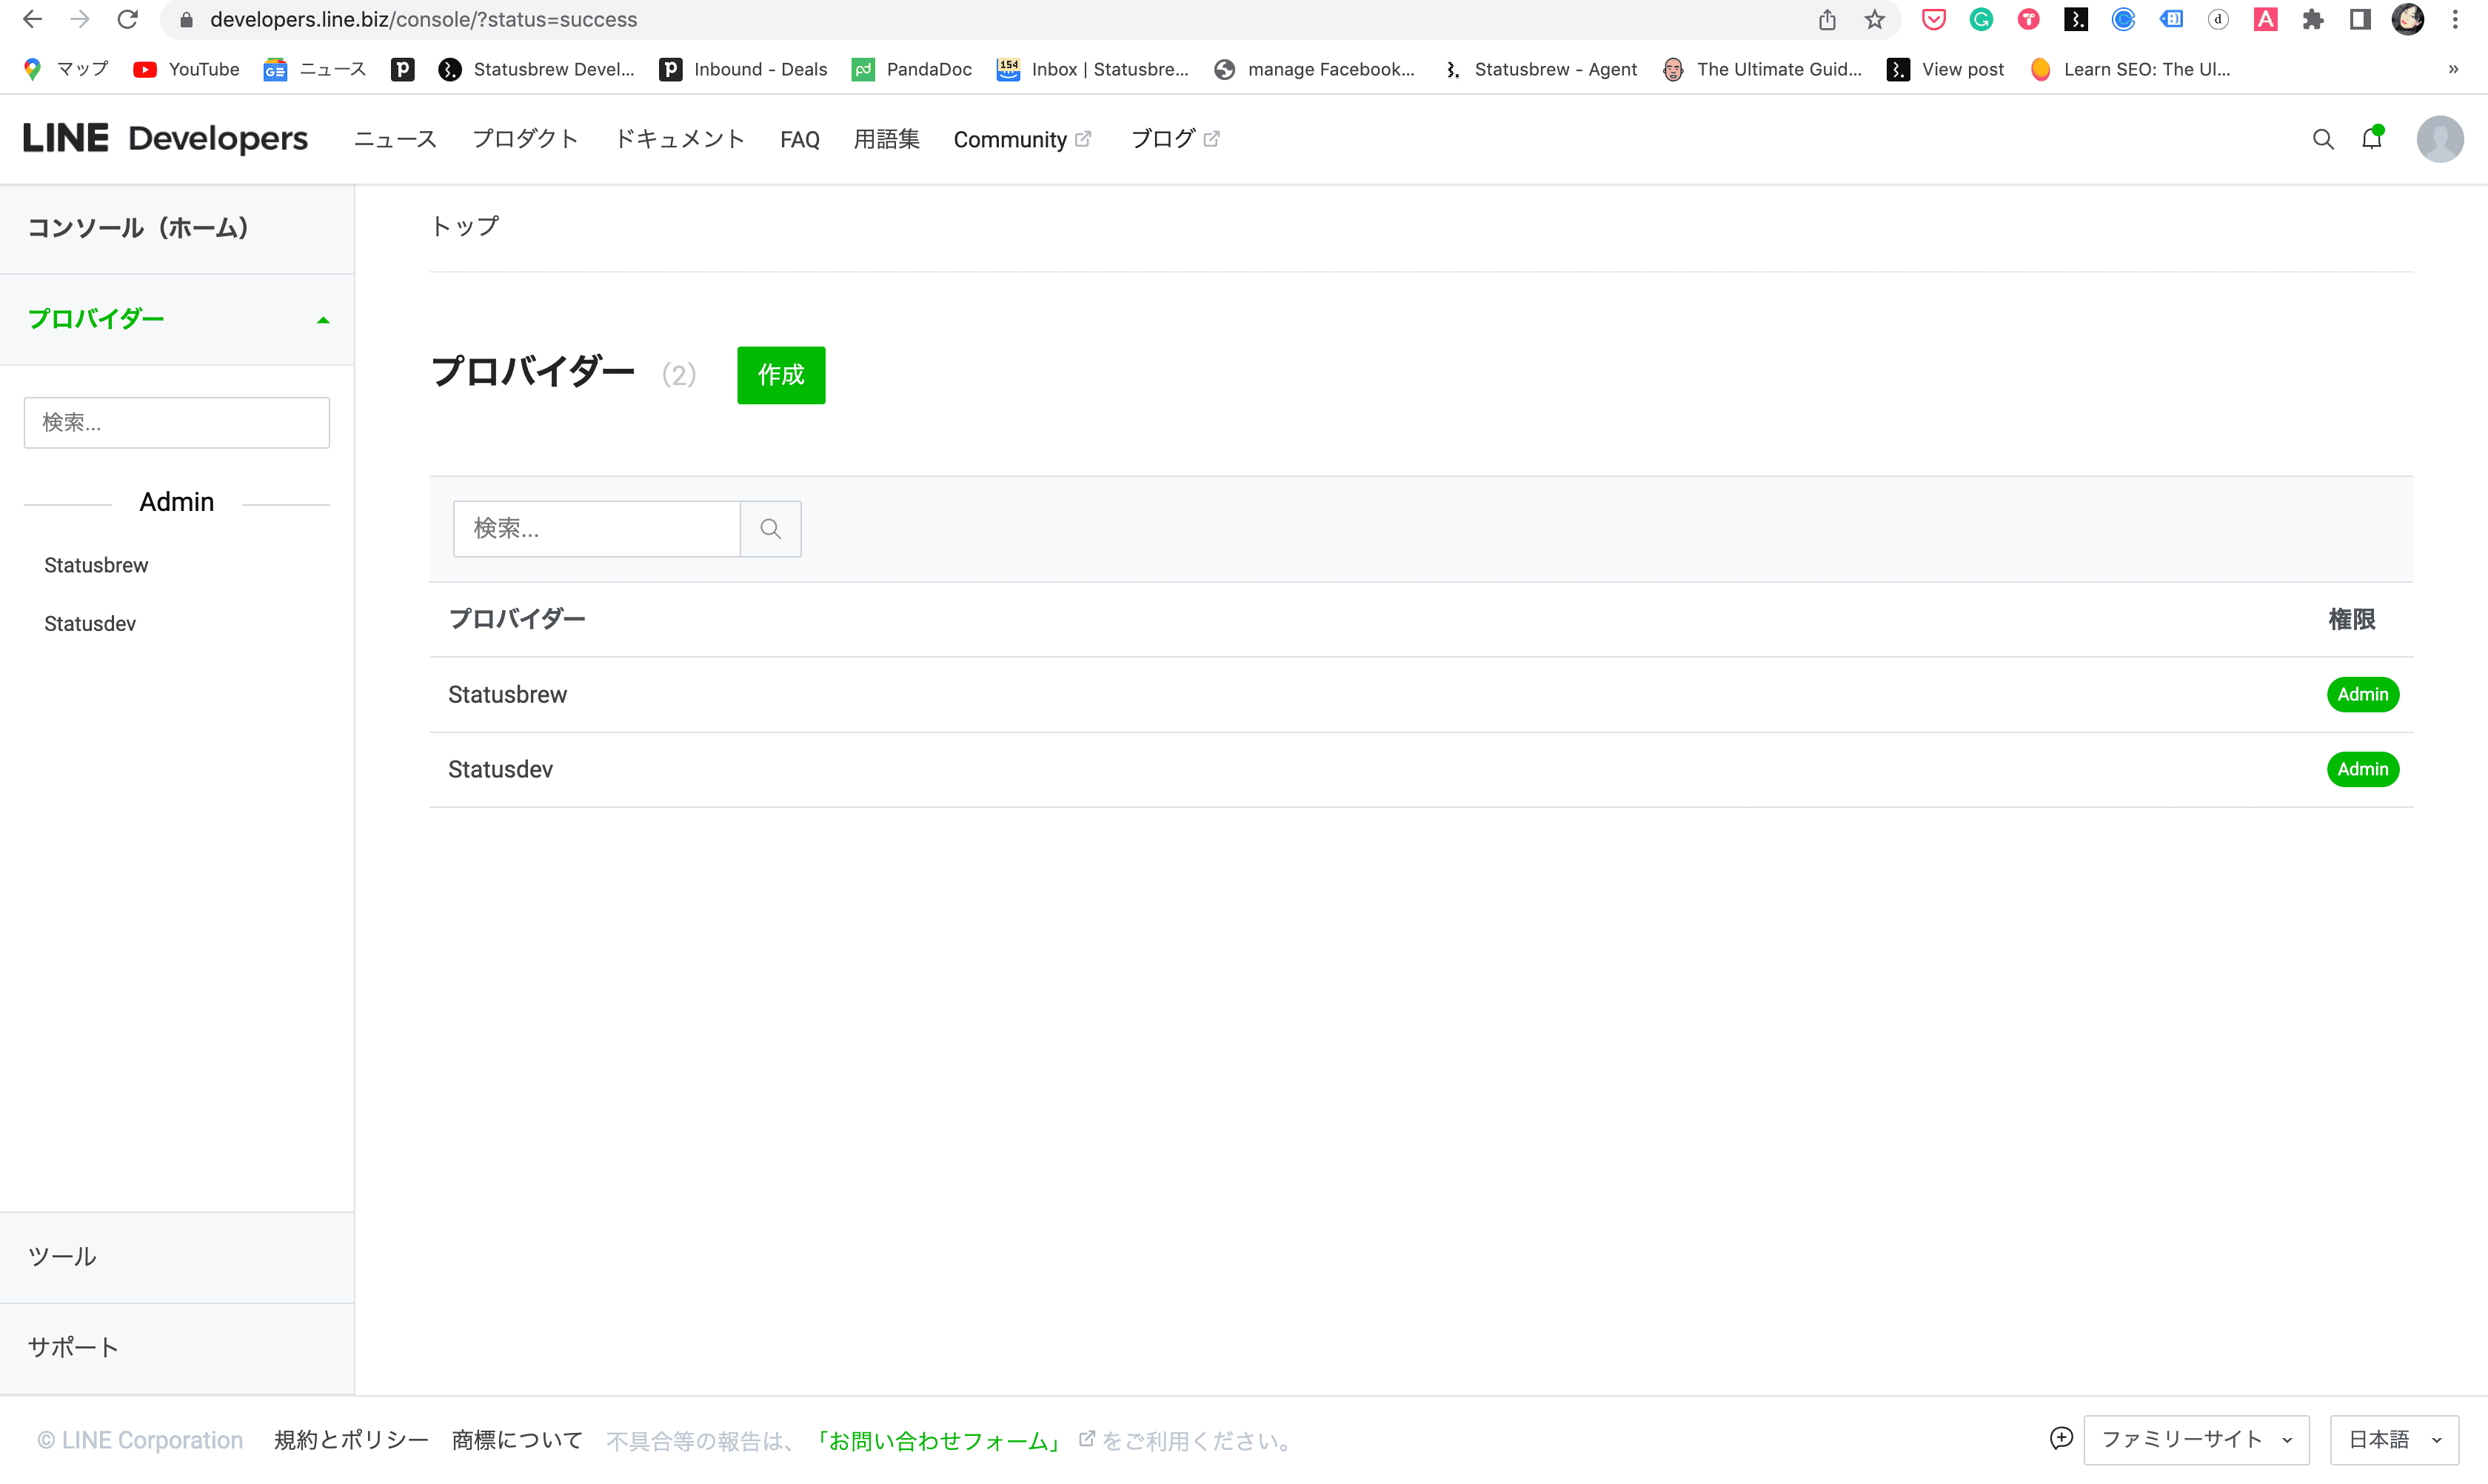Open the PandaDoc bookmark
Screen dimensions: 2488x1484
pyautogui.click(x=912, y=69)
